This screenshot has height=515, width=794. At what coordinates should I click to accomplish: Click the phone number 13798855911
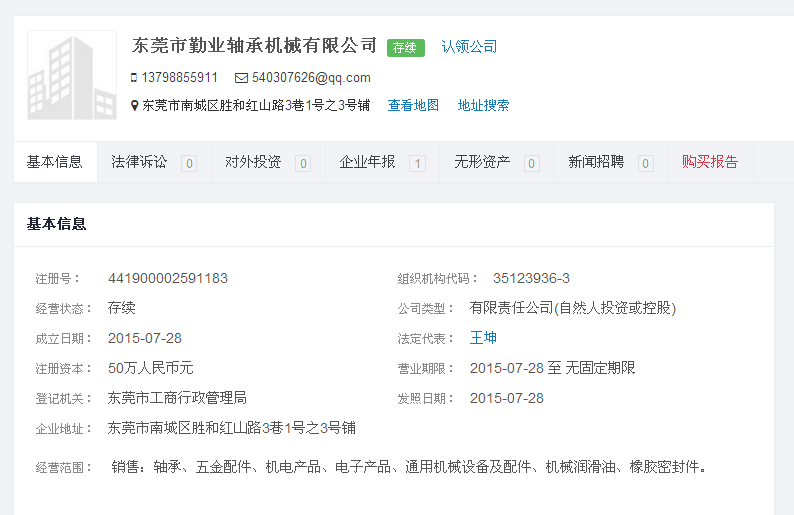(179, 78)
